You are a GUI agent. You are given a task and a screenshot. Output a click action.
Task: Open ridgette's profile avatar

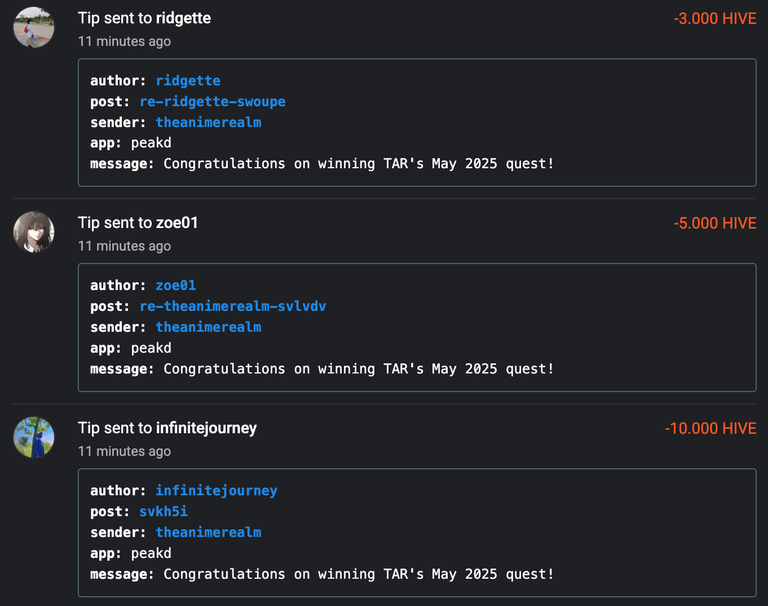click(x=34, y=27)
